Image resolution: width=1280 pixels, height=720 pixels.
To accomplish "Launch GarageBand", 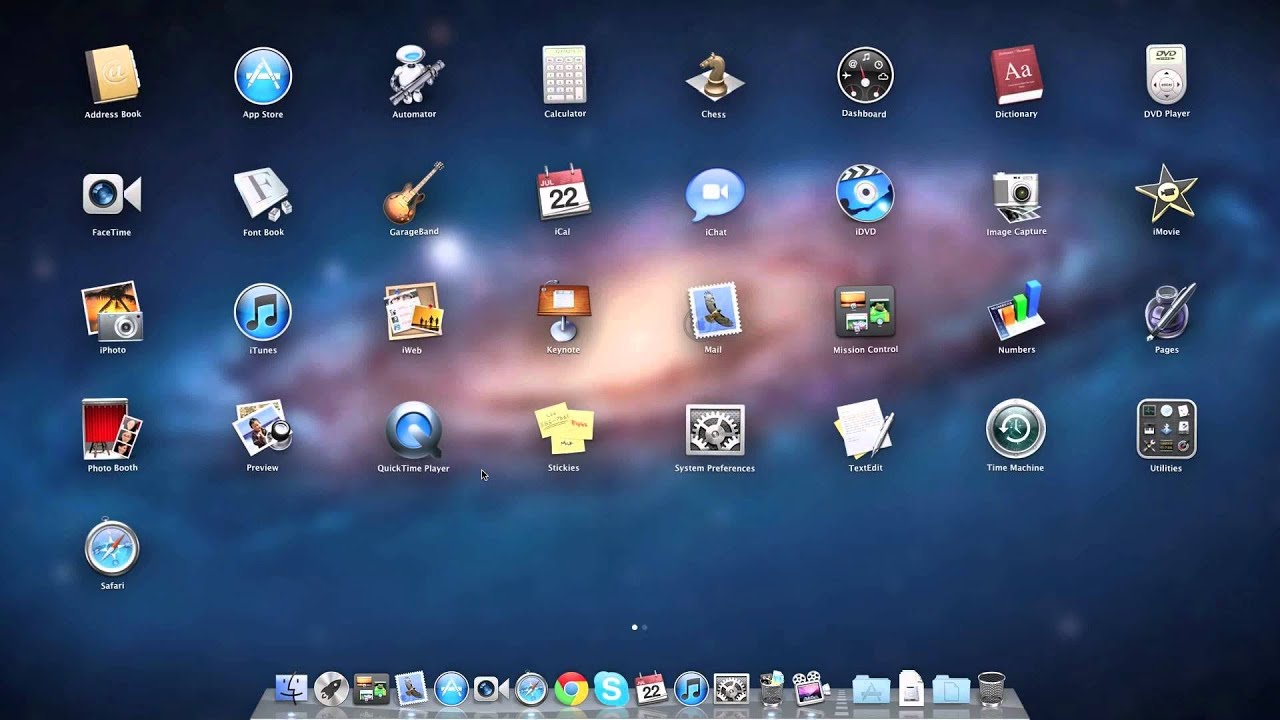I will tap(414, 193).
